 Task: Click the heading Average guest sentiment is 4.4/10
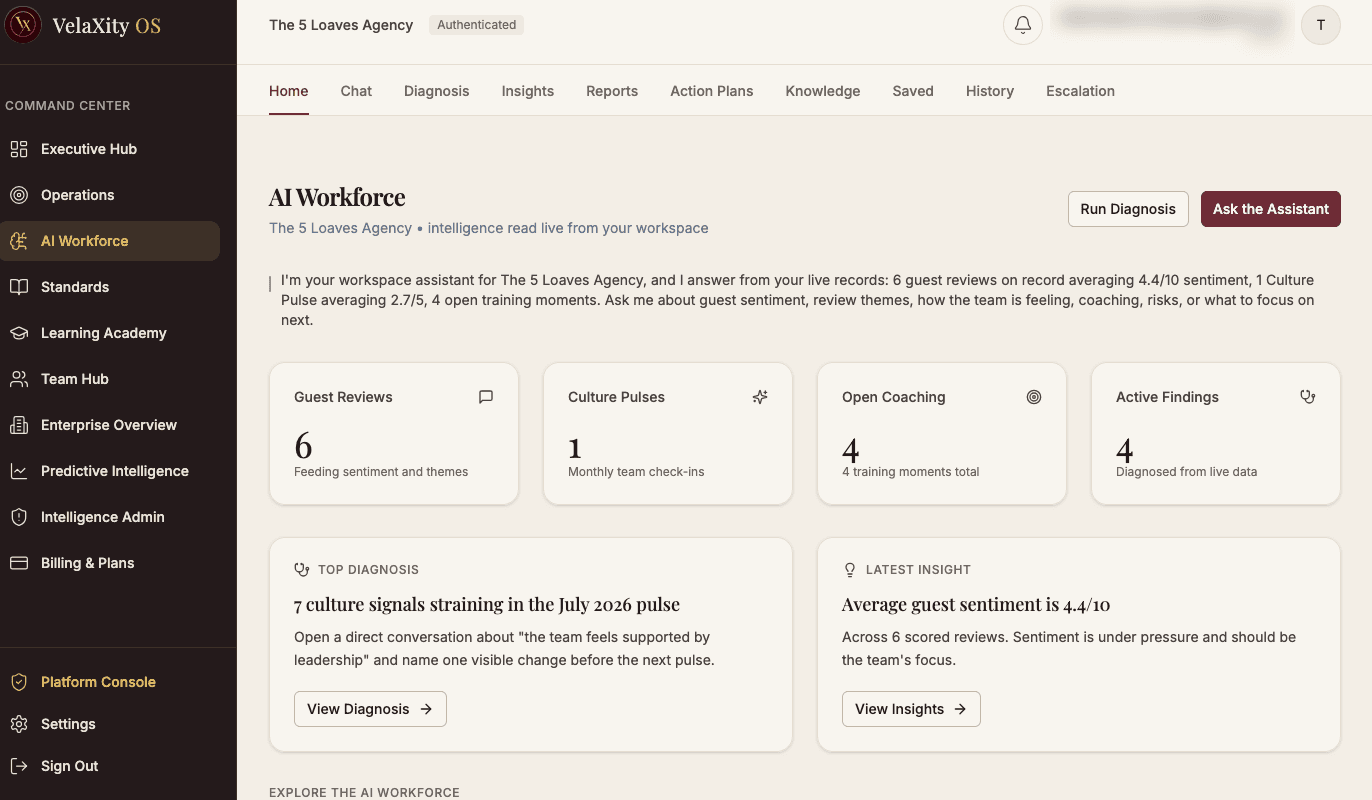pos(976,604)
